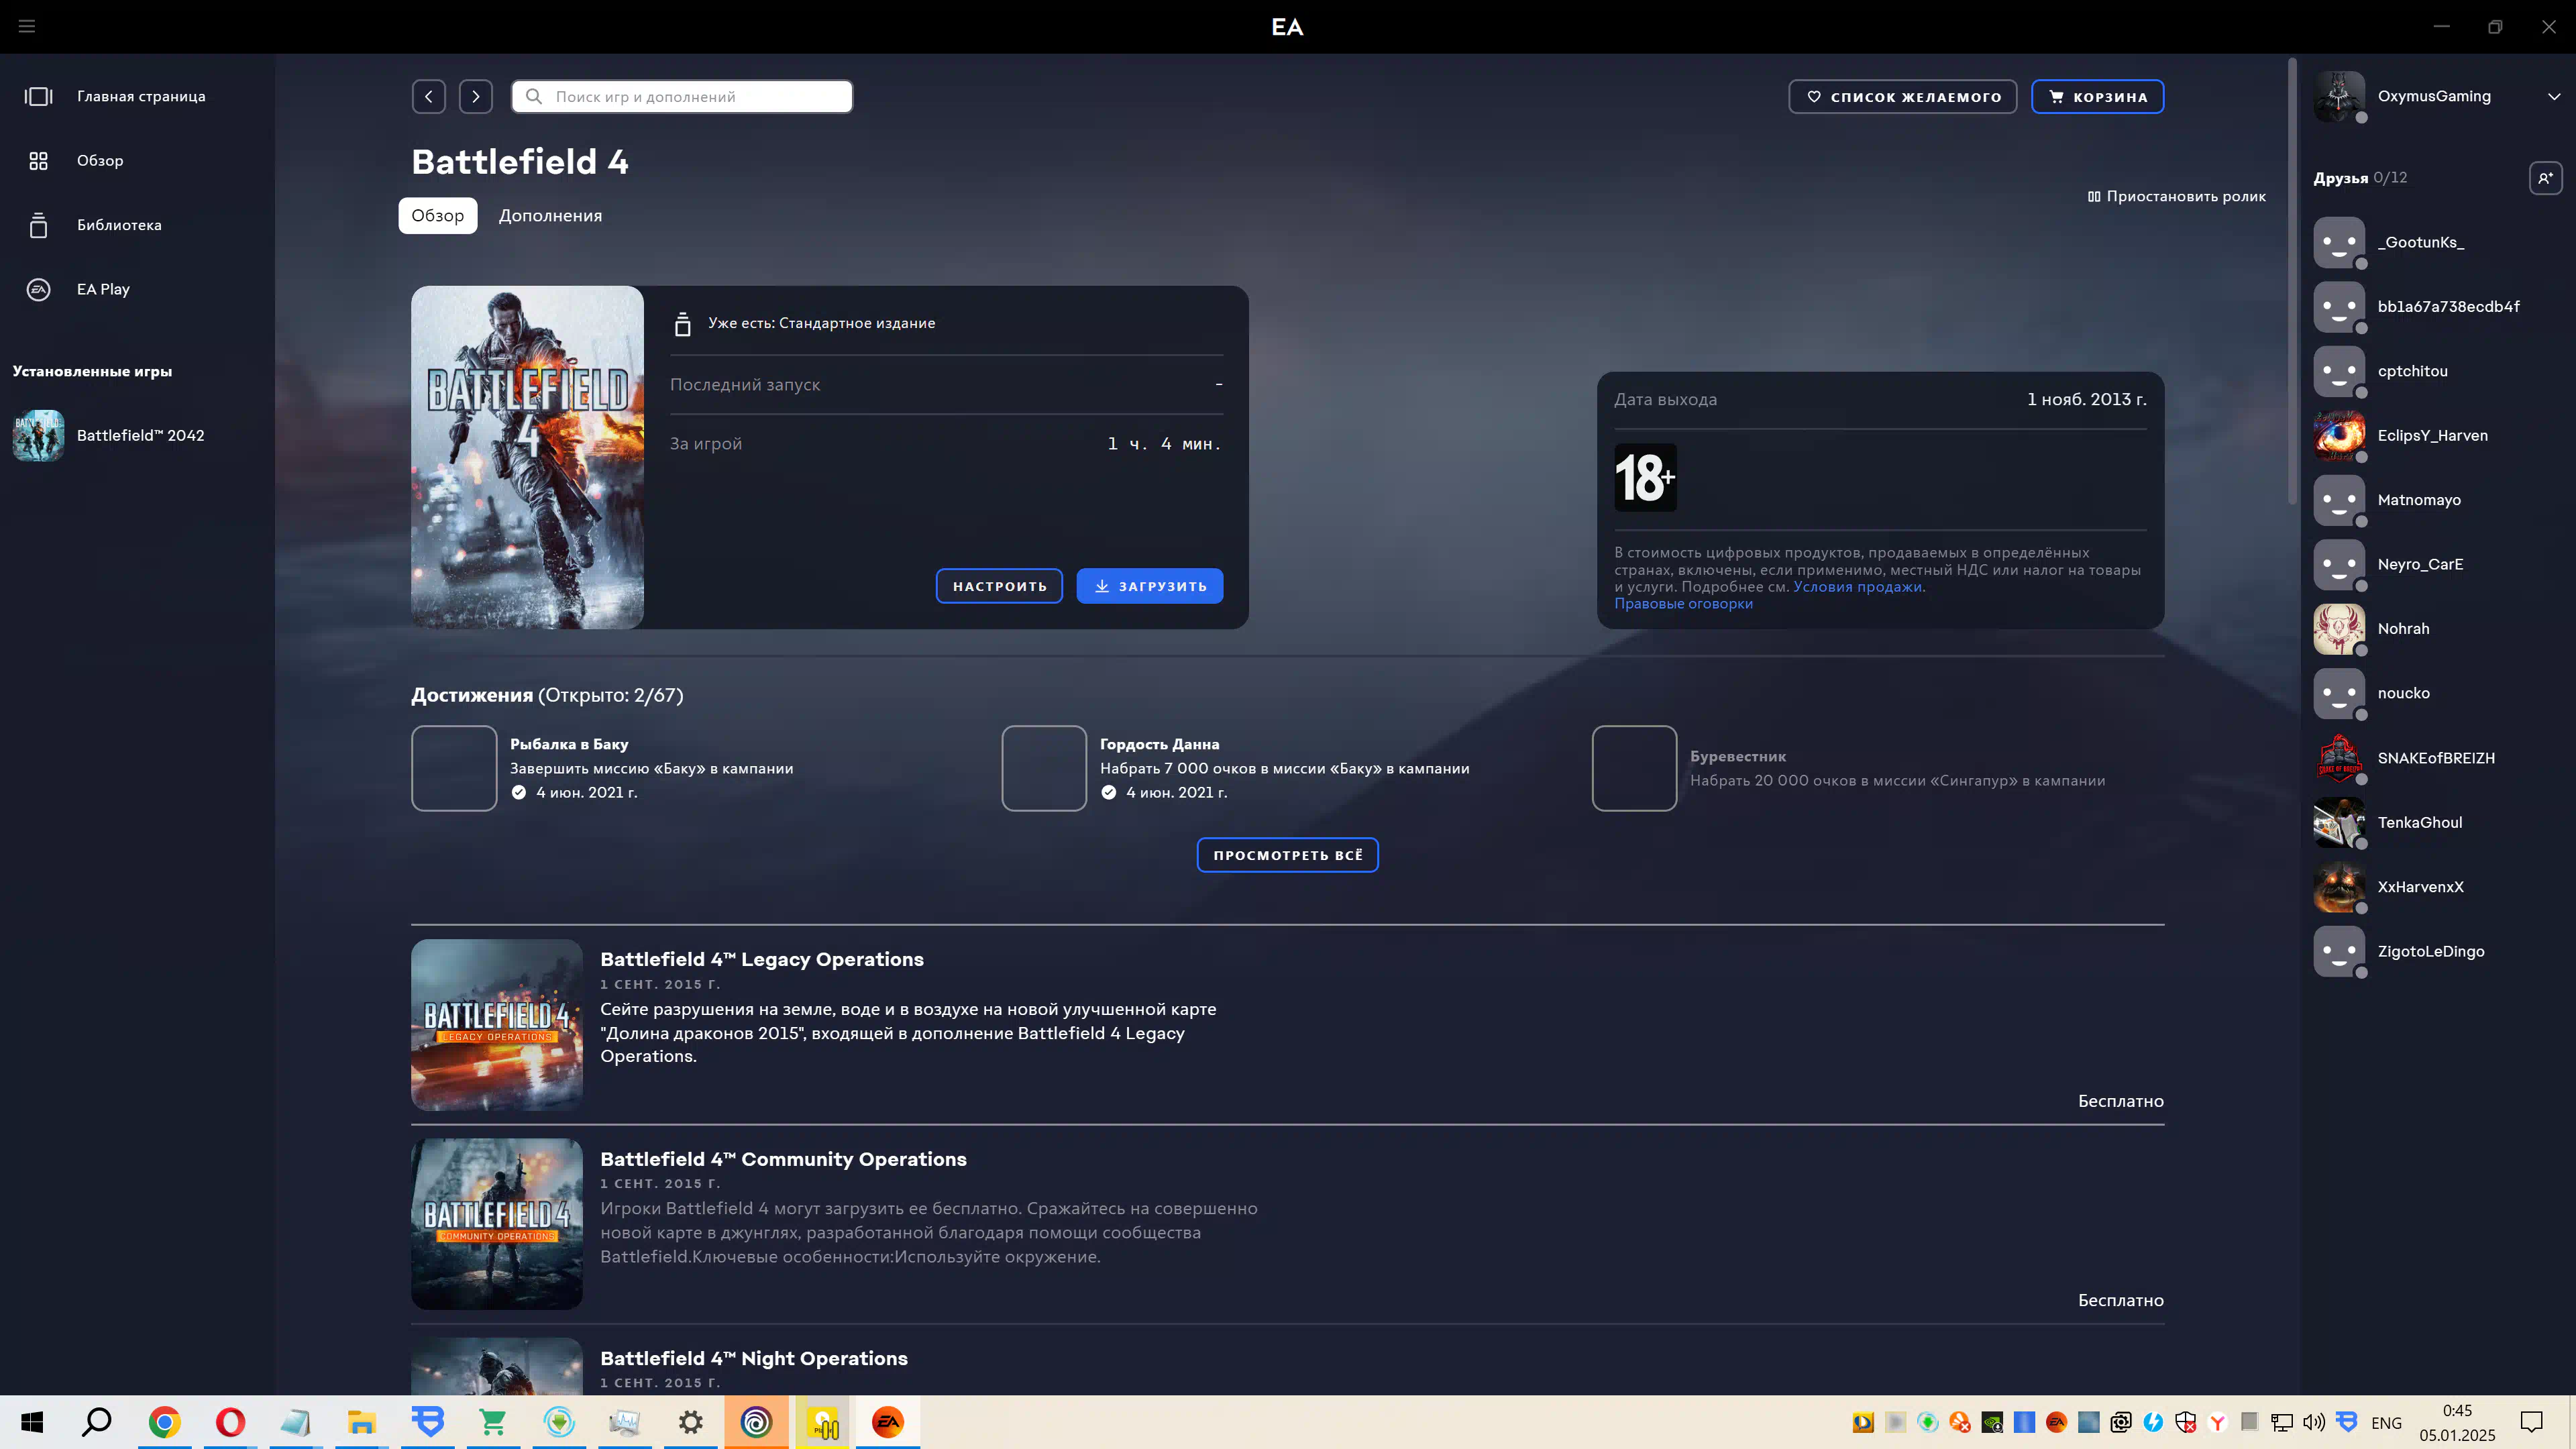
Task: Click the main page vertical scrollbar
Action: (2292, 280)
